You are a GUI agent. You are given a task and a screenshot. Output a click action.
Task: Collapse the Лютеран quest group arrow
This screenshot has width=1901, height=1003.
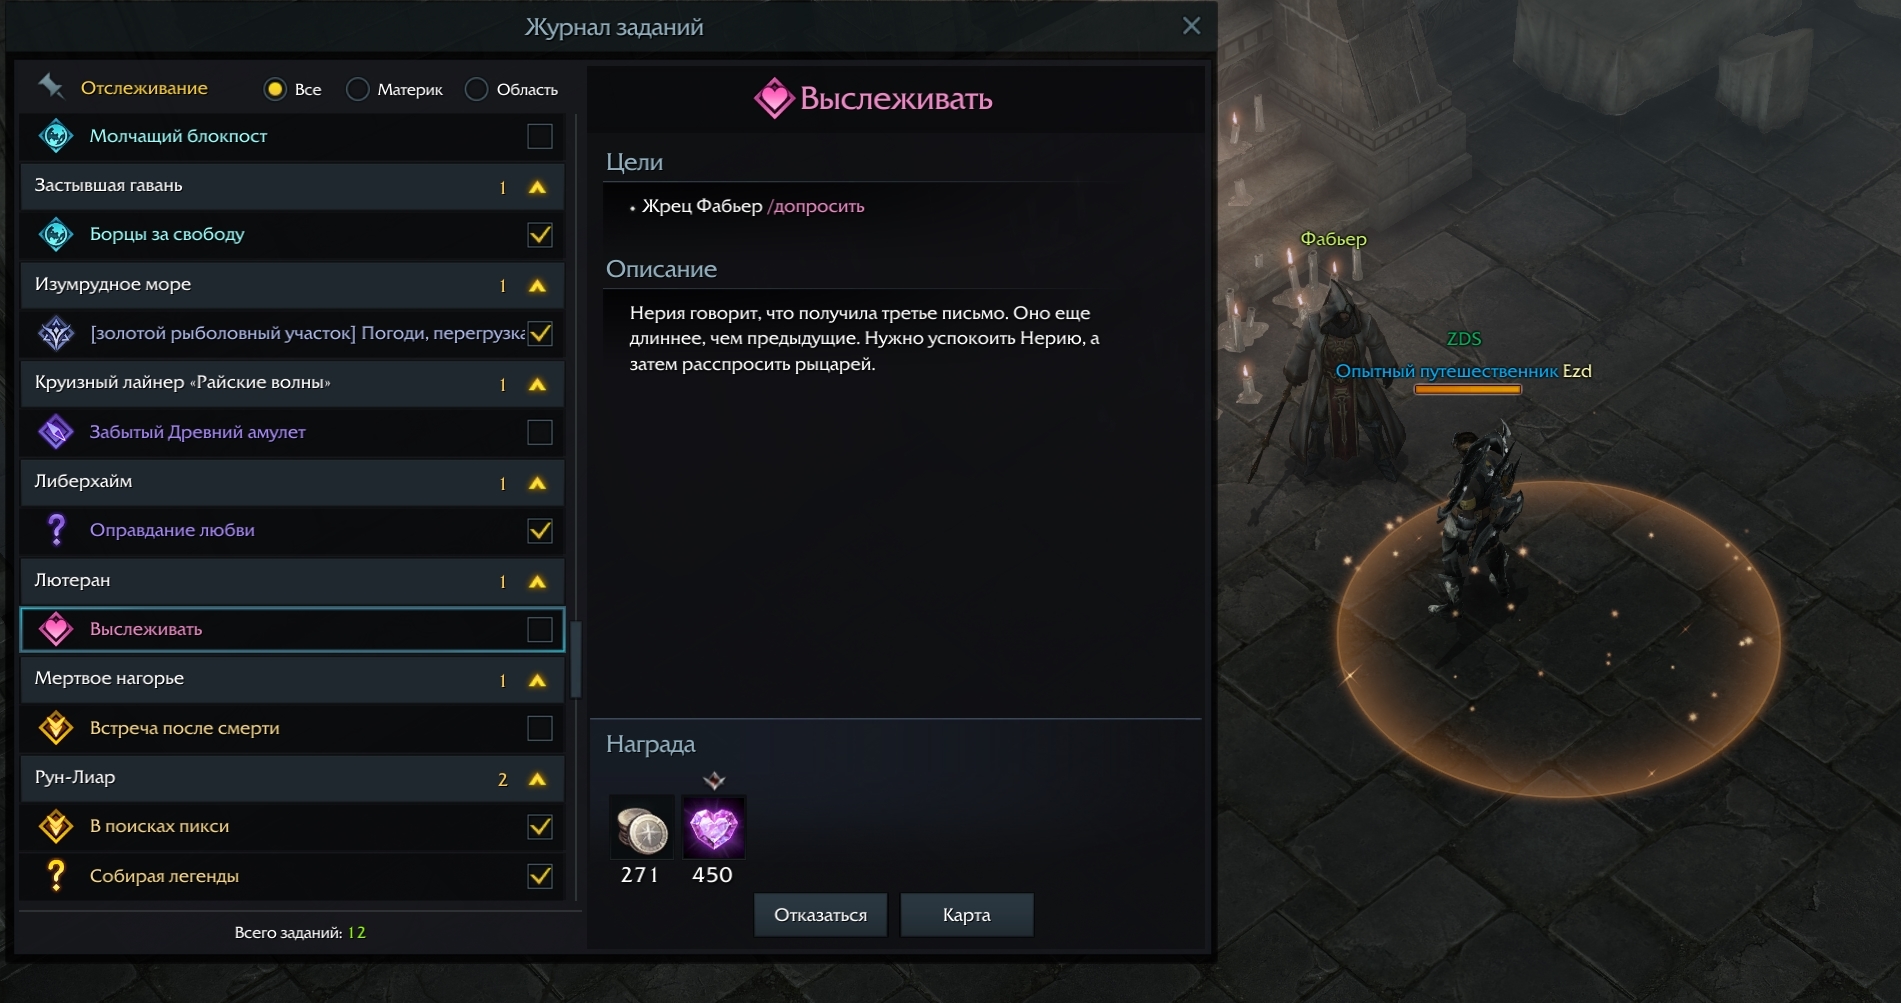(x=537, y=581)
